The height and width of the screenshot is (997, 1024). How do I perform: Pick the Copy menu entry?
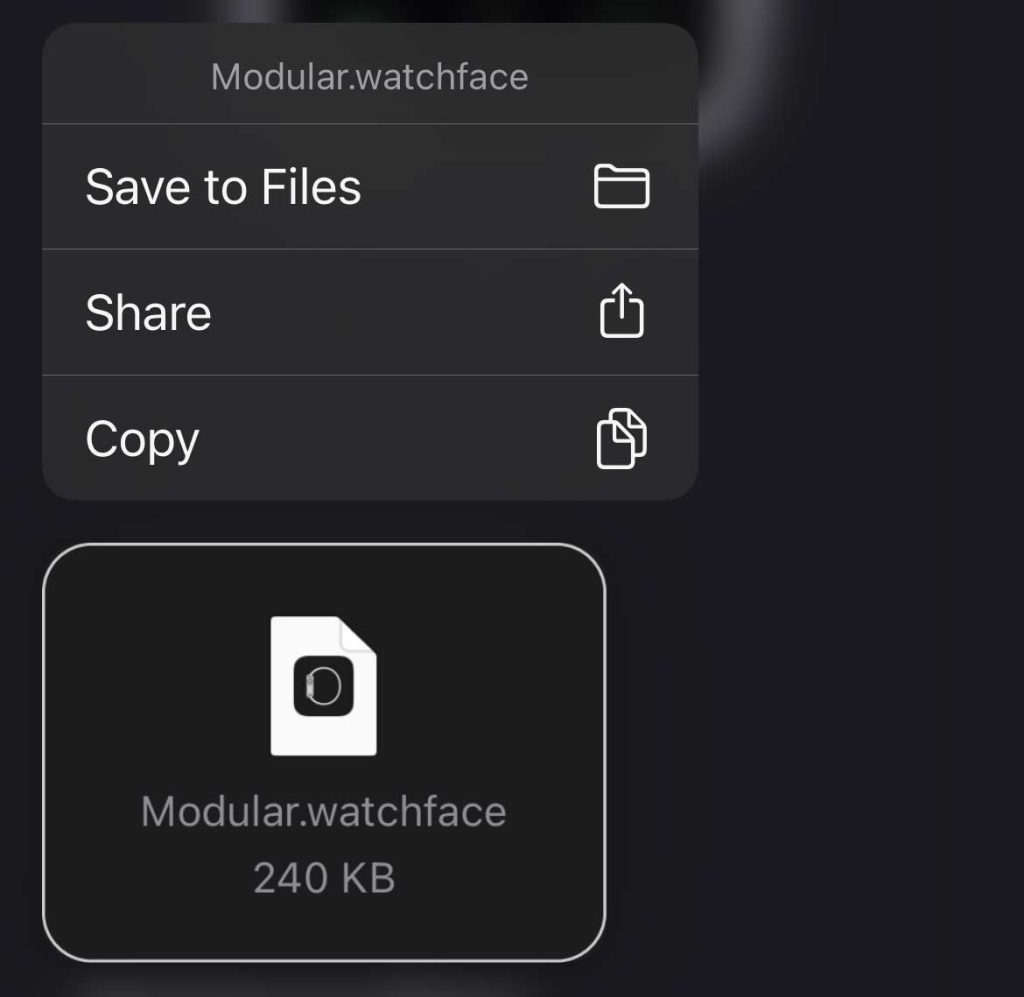tap(370, 438)
